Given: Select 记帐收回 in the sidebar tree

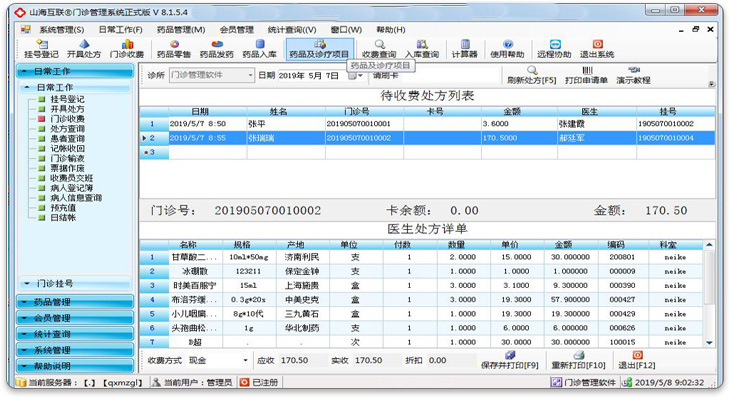Looking at the screenshot, I should 68,148.
